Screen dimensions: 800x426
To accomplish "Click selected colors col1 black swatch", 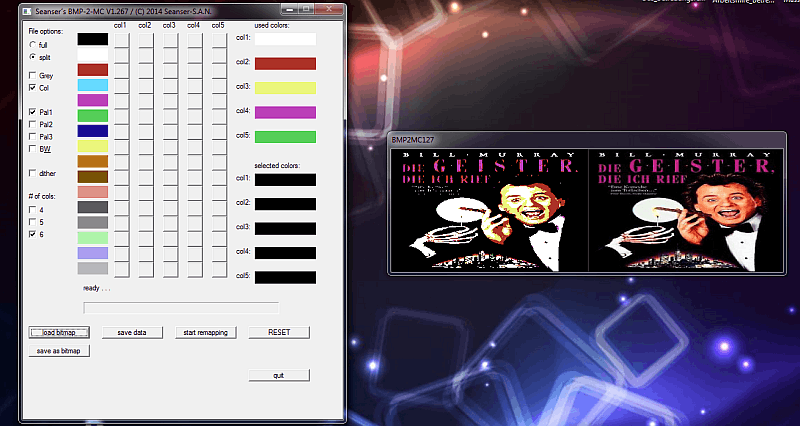I will (285, 180).
